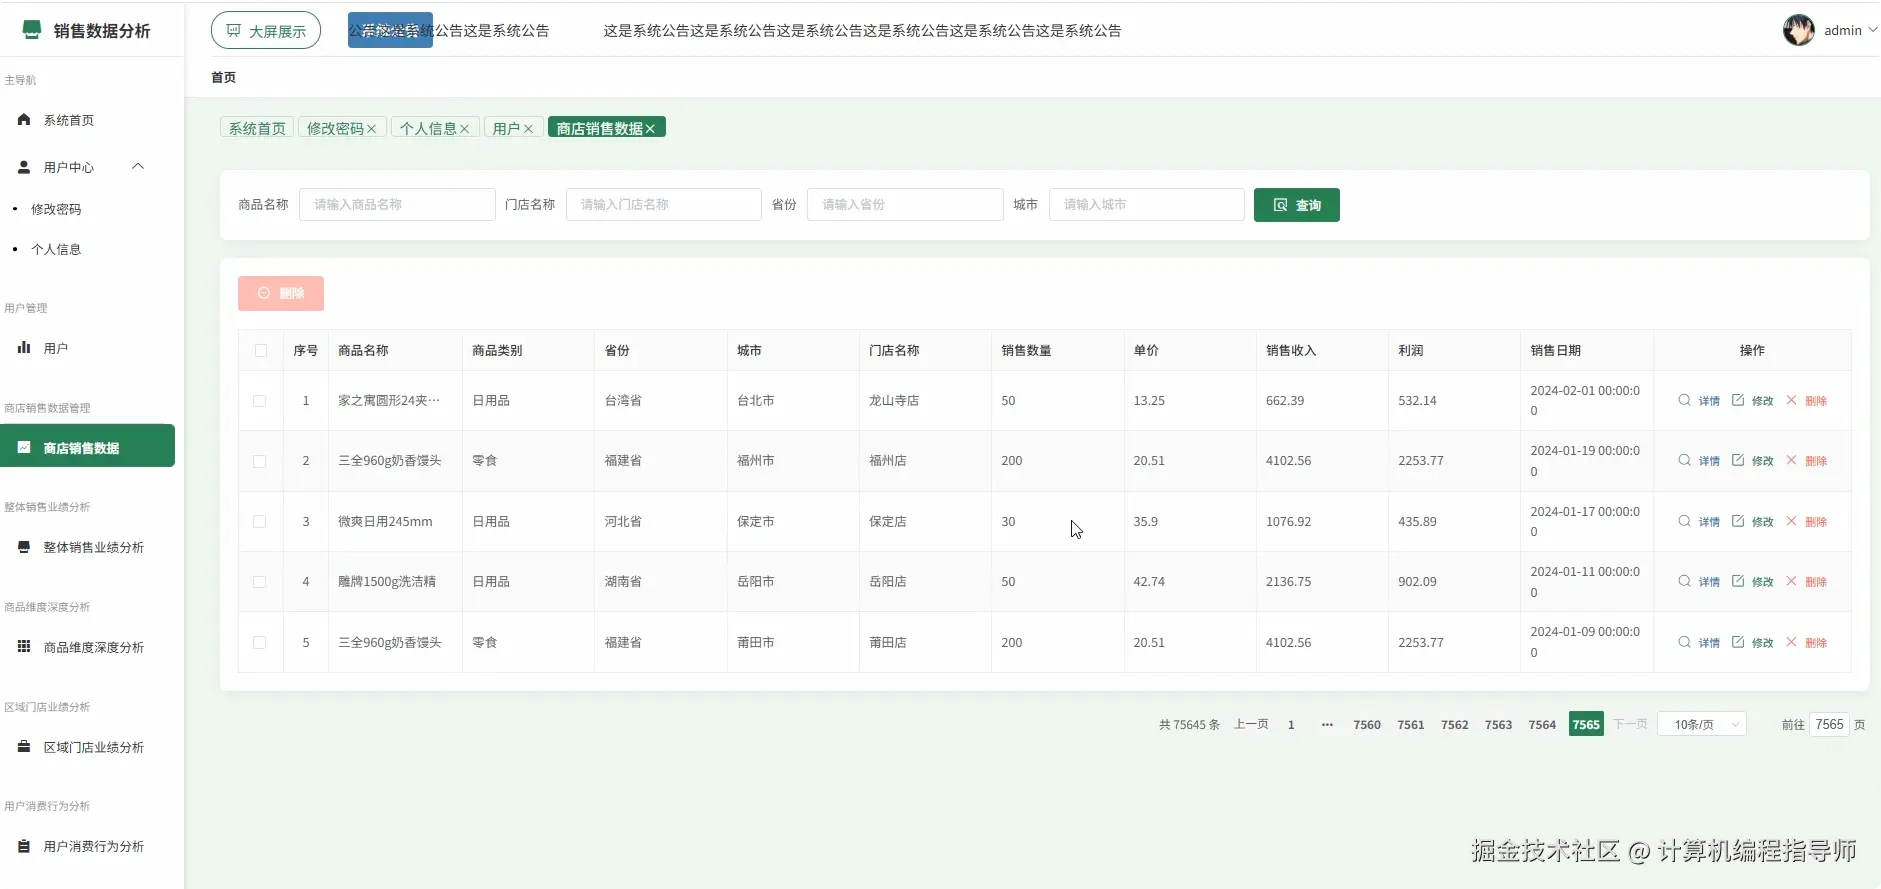Open 修改密码 in the sidebar
The width and height of the screenshot is (1881, 889).
56,209
